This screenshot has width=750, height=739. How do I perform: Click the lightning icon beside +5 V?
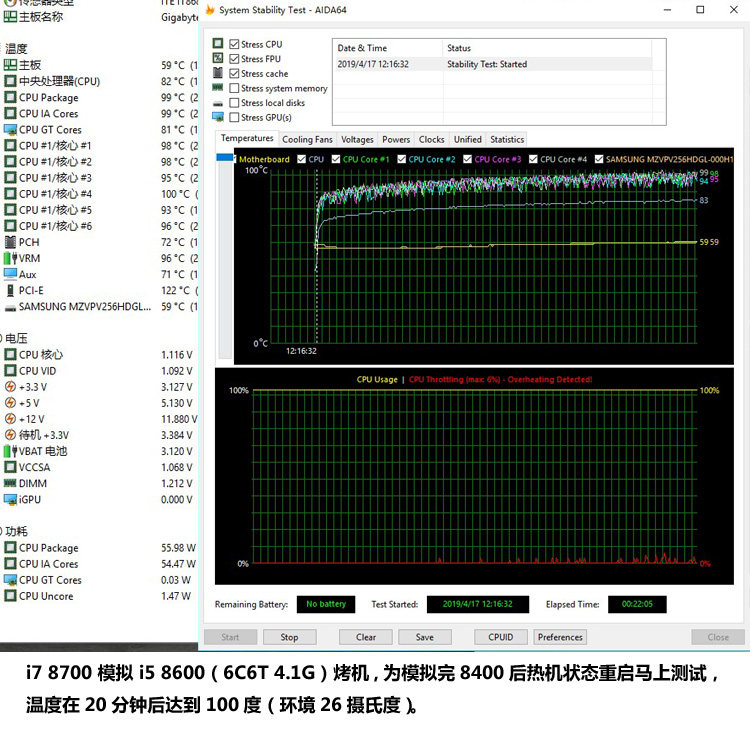tap(10, 403)
